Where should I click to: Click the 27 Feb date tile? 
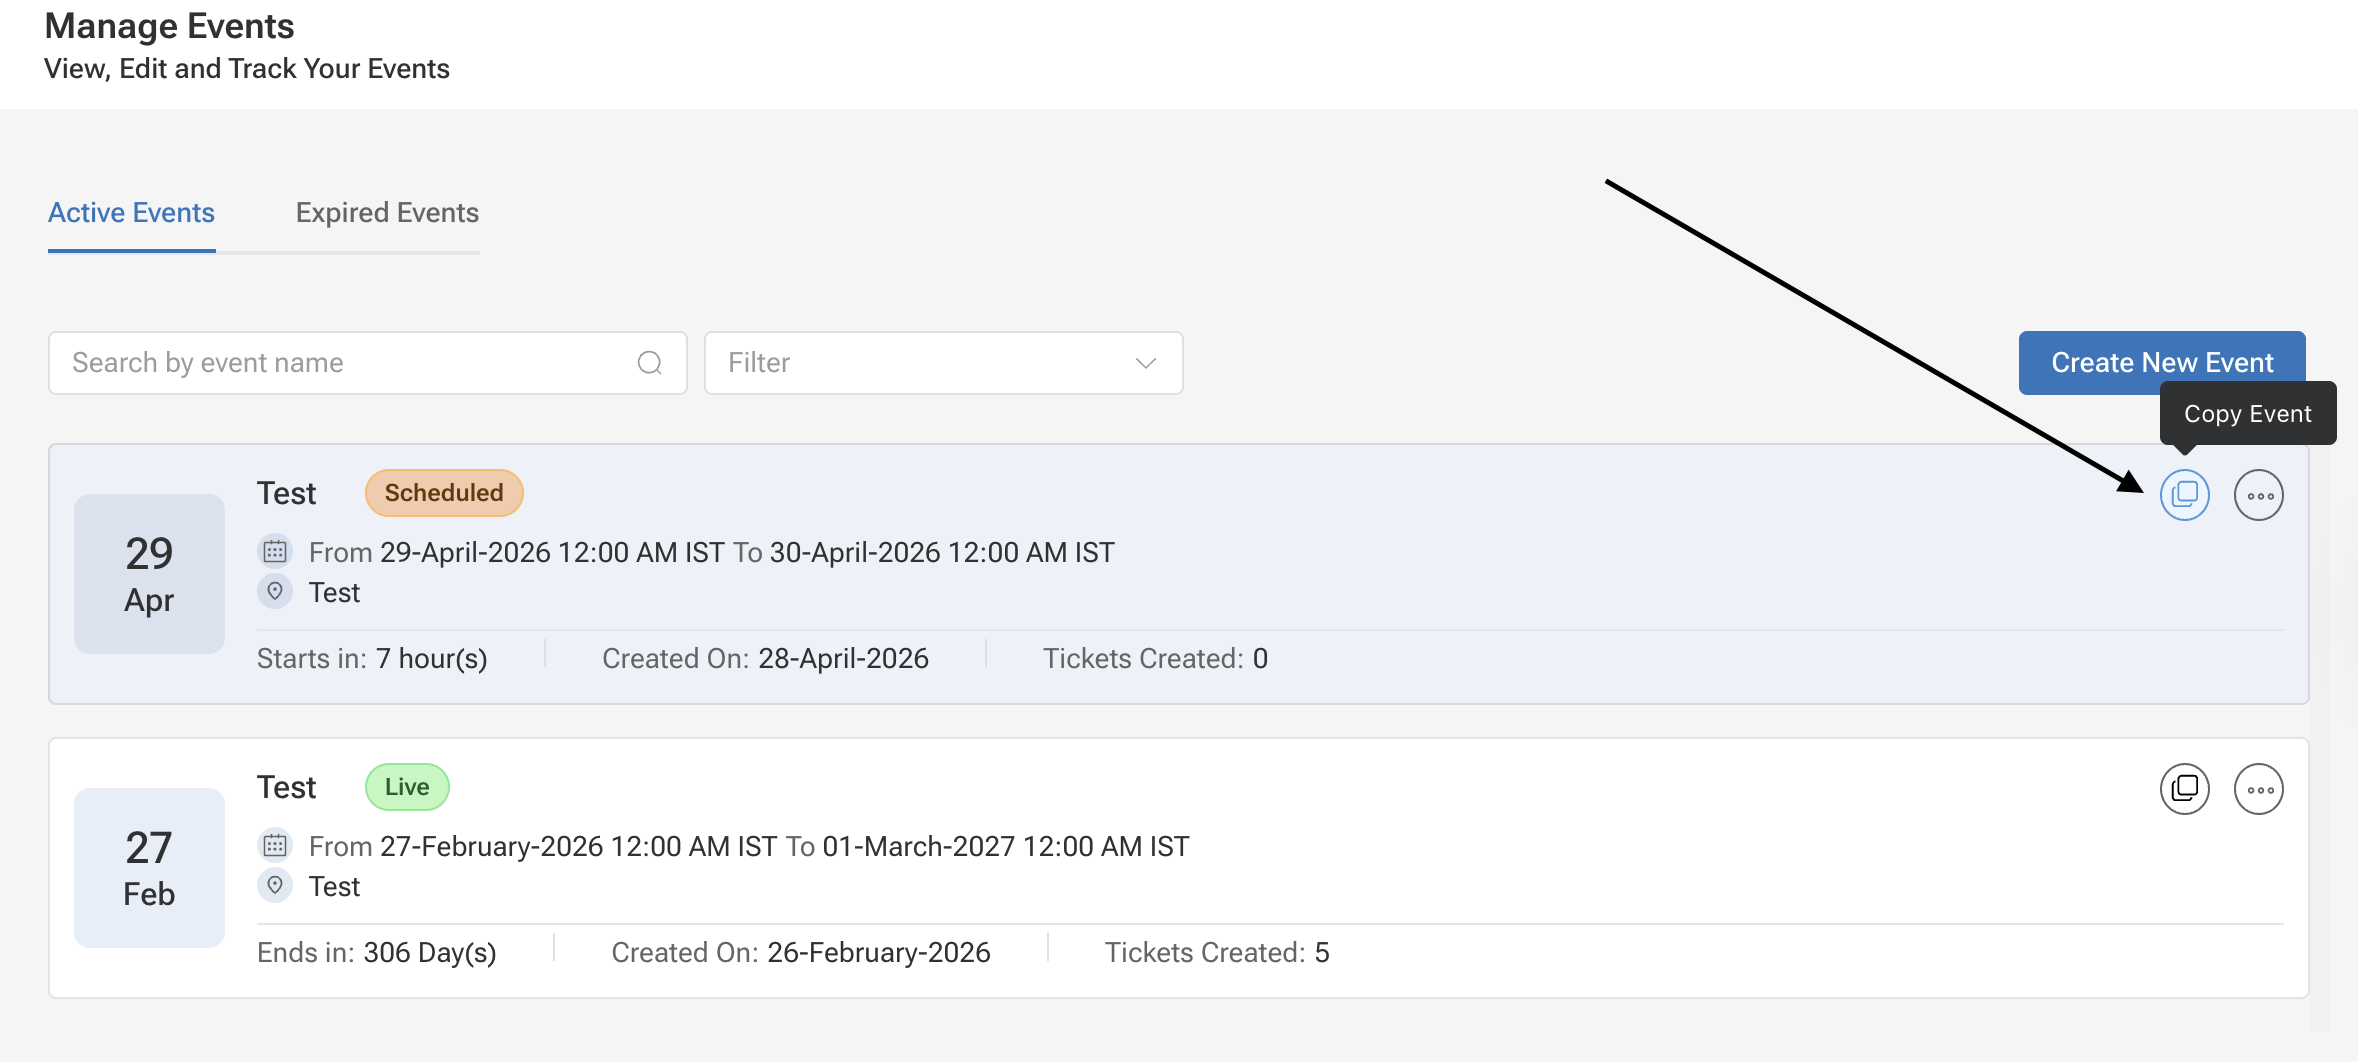tap(149, 868)
